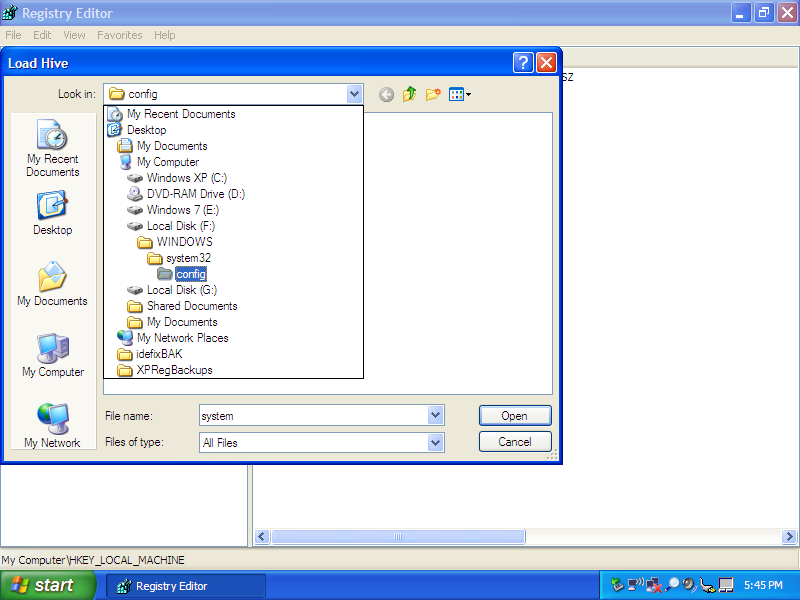The height and width of the screenshot is (600, 800).
Task: Click the magnifier tray icon
Action: click(672, 585)
